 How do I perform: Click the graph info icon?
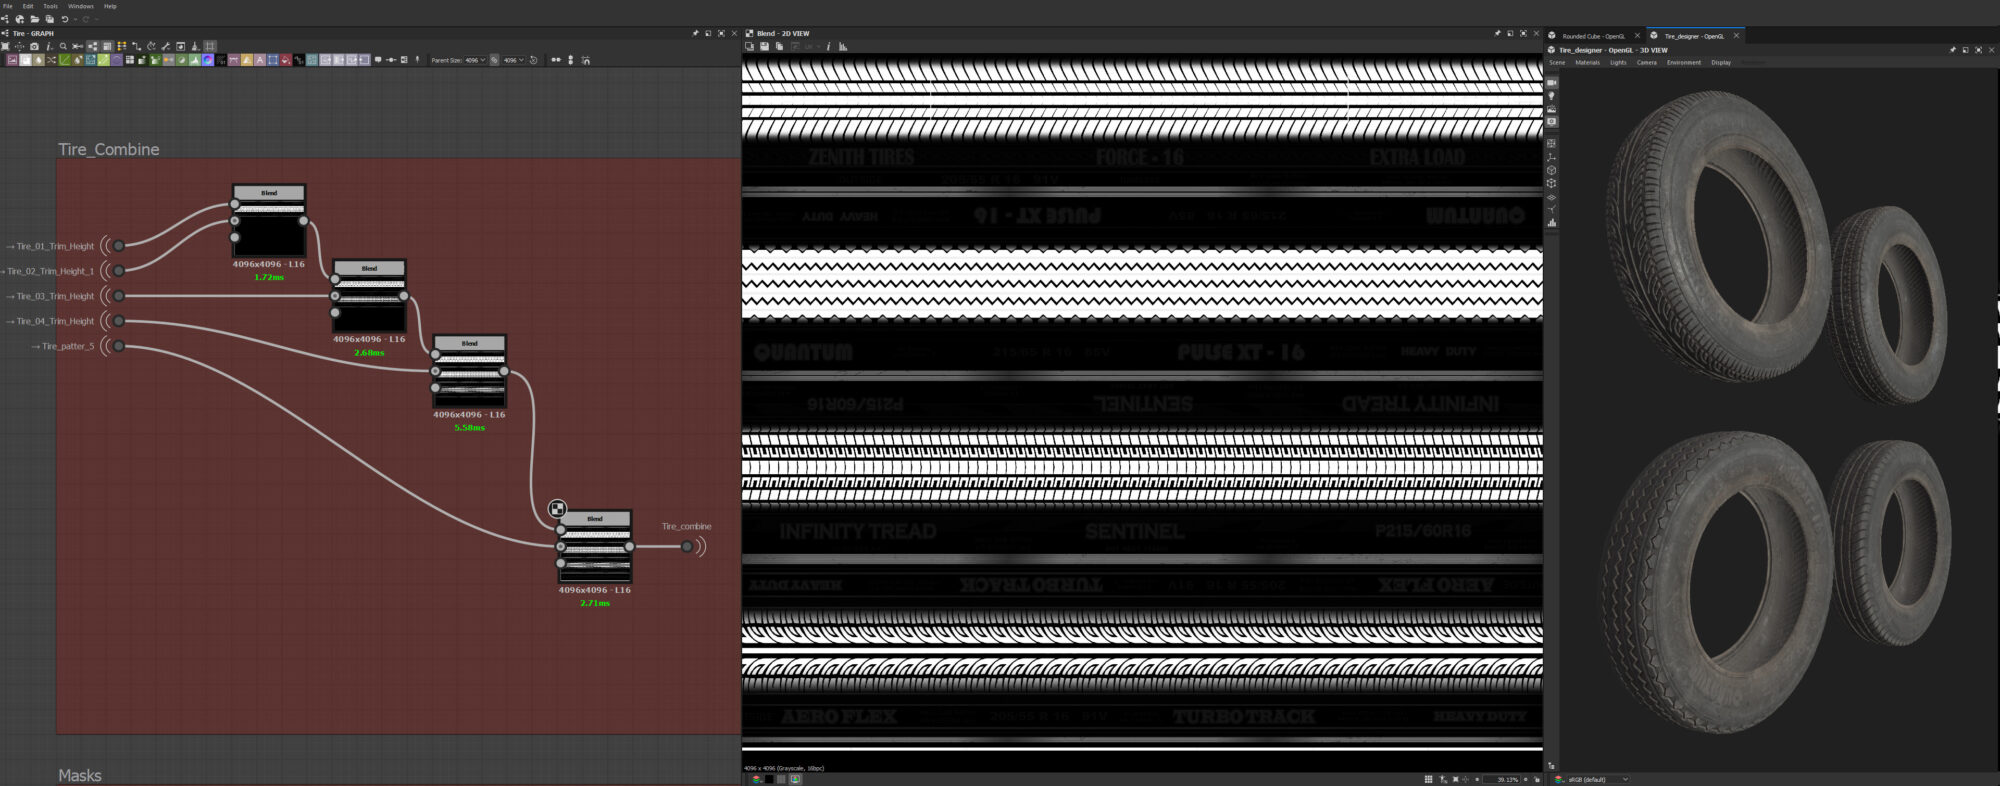point(49,46)
